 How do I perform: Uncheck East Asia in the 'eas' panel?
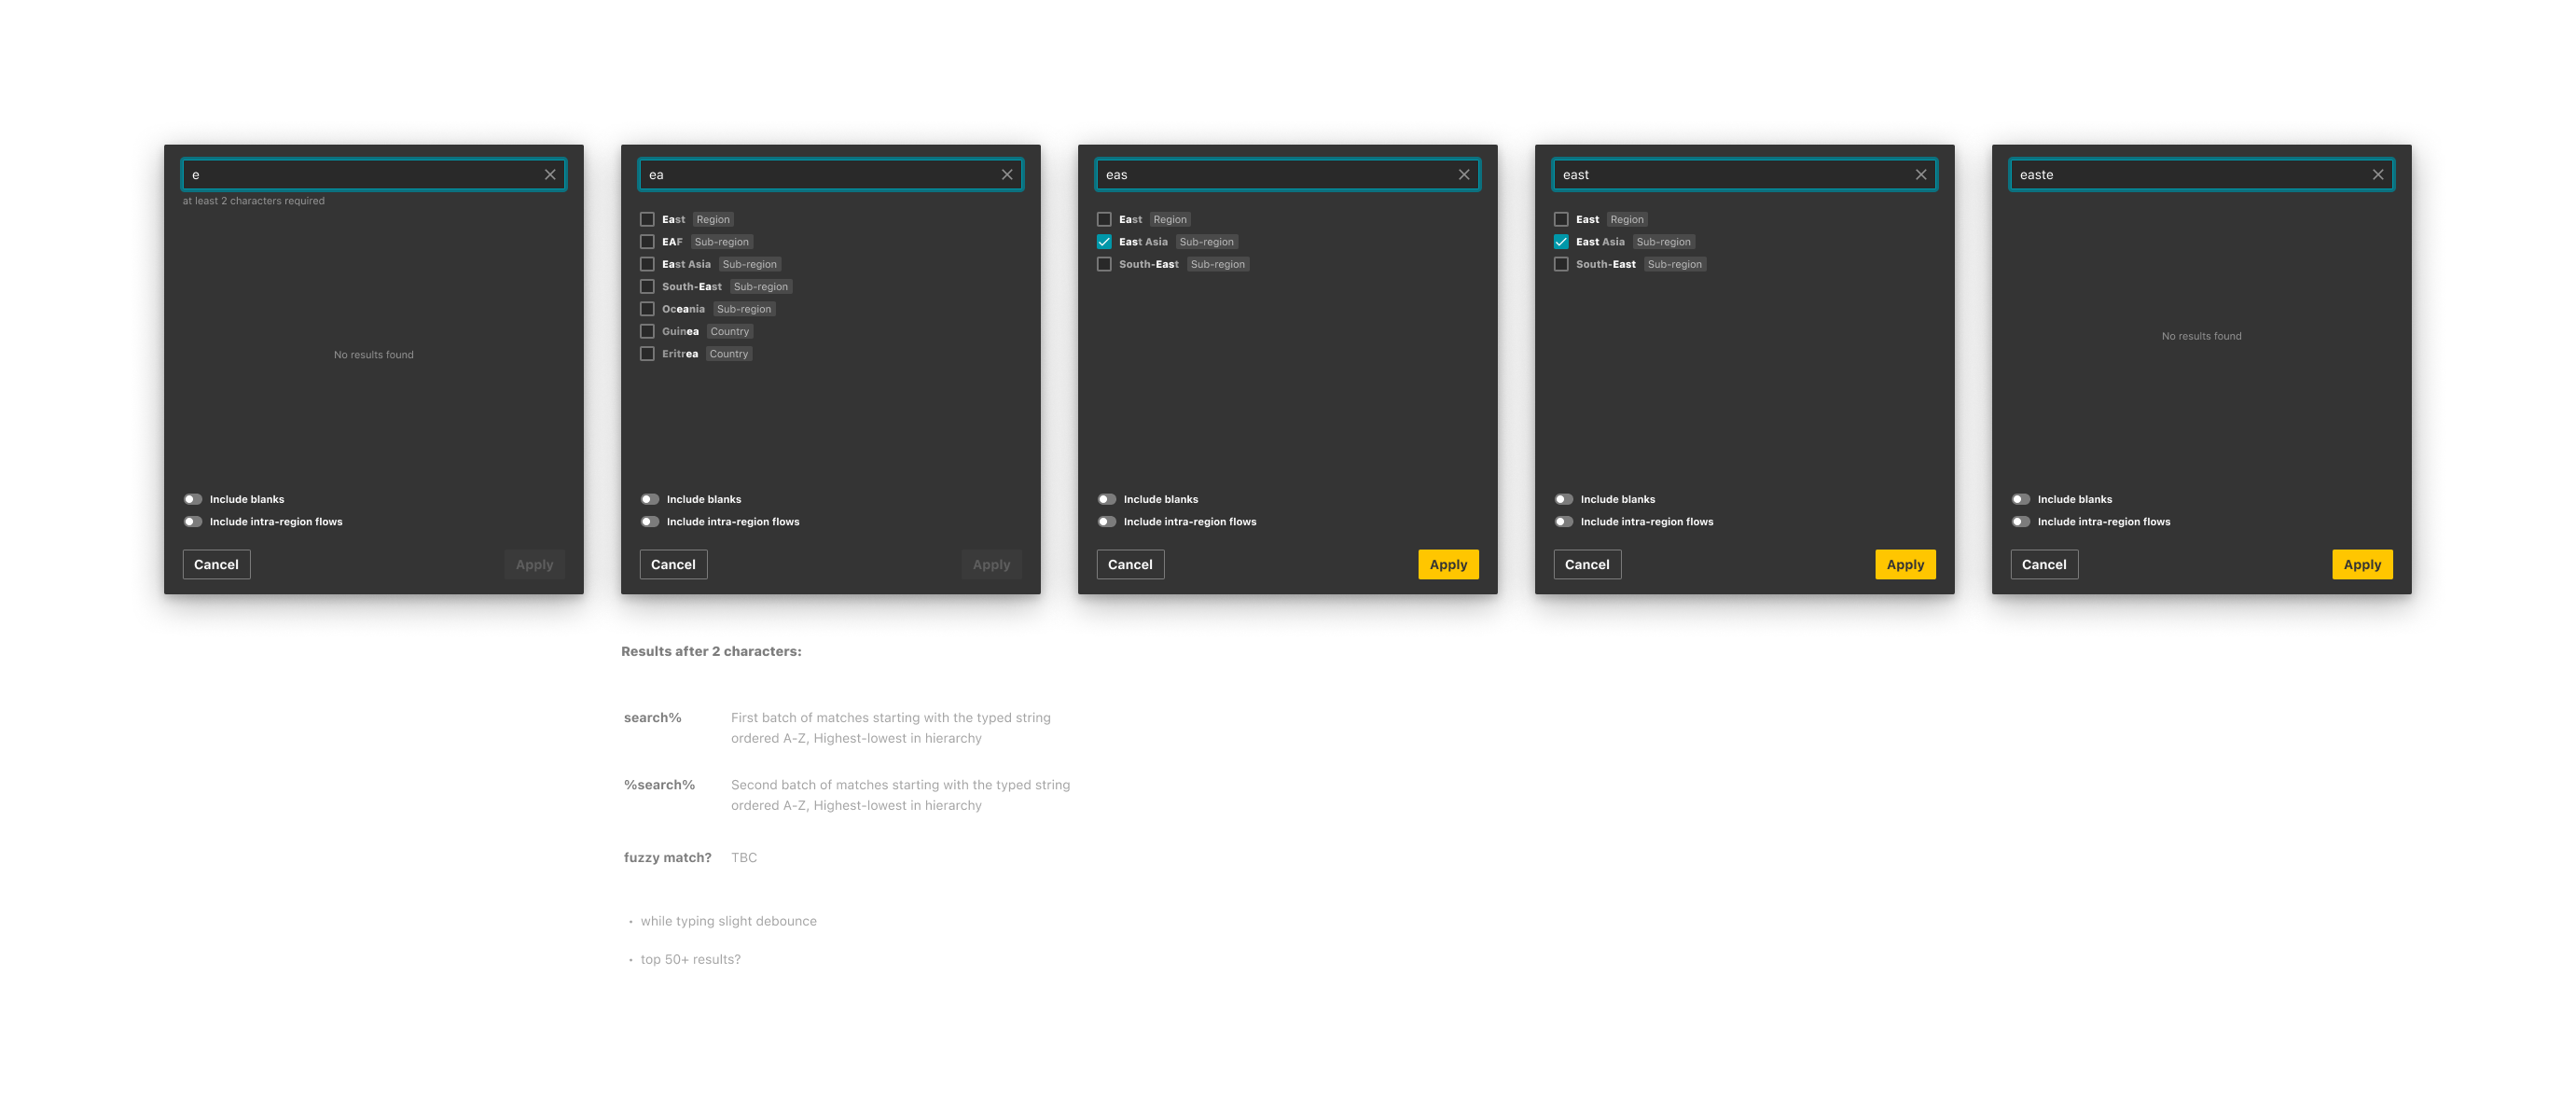point(1104,242)
